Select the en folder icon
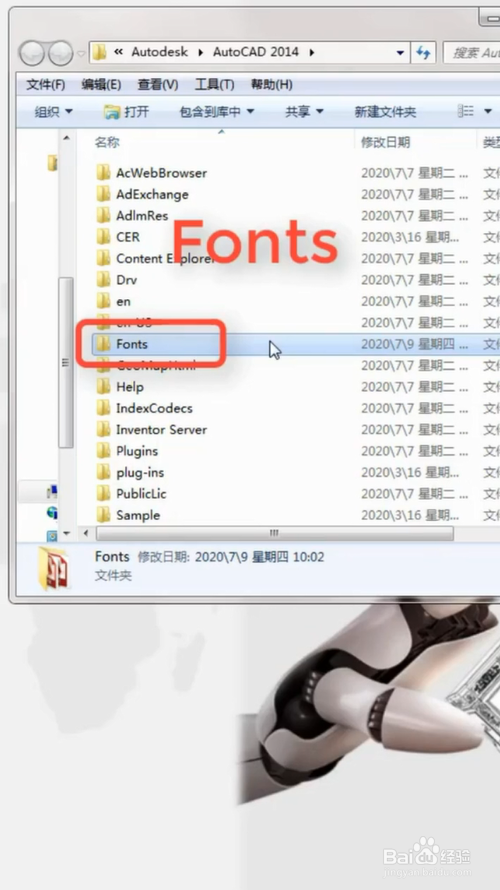 [x=103, y=301]
